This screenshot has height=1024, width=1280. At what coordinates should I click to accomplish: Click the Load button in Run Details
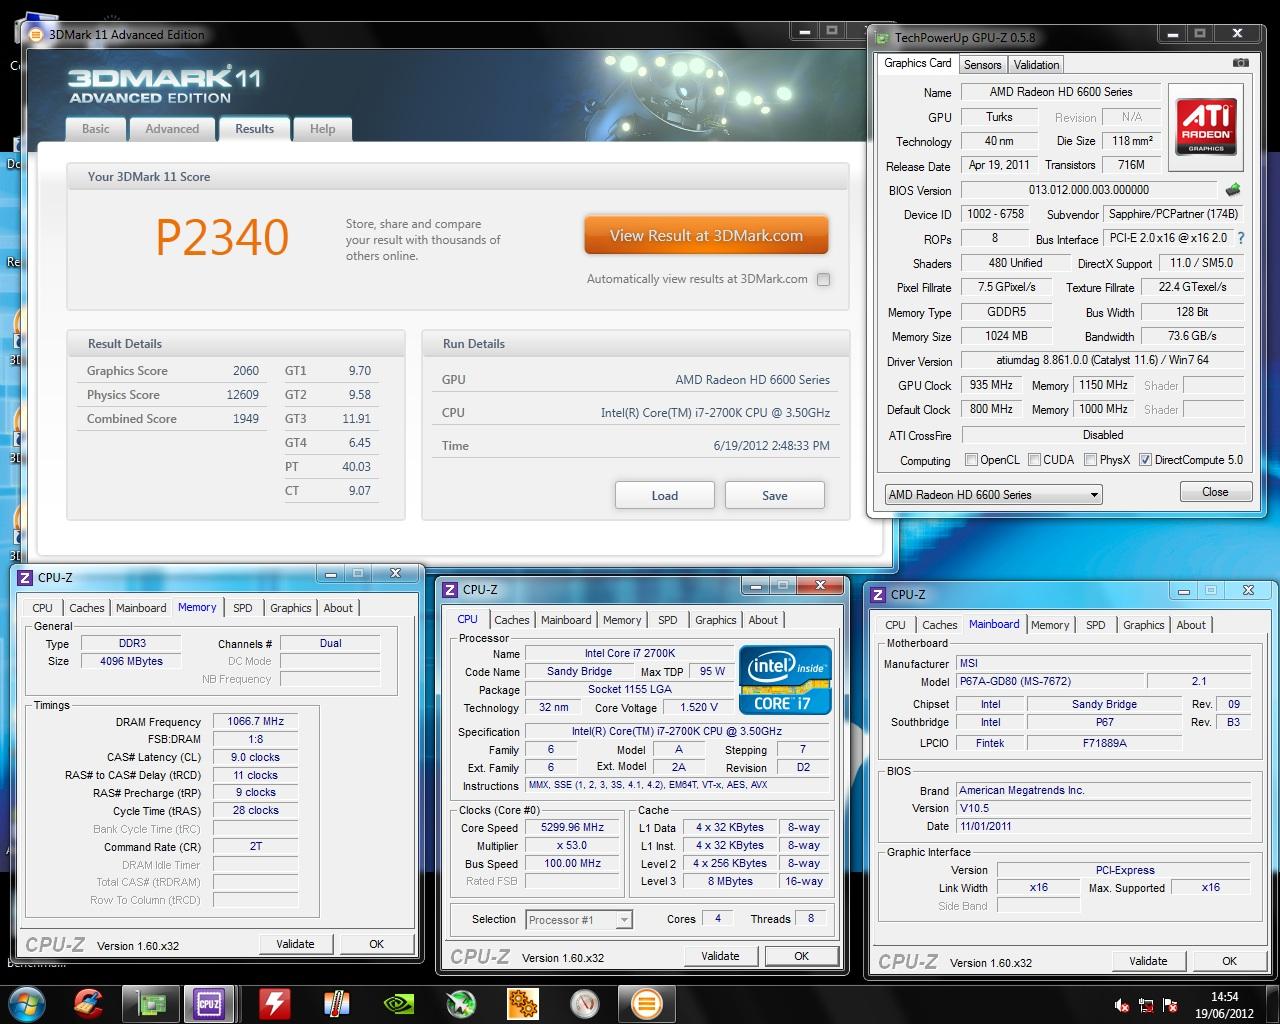[x=664, y=495]
